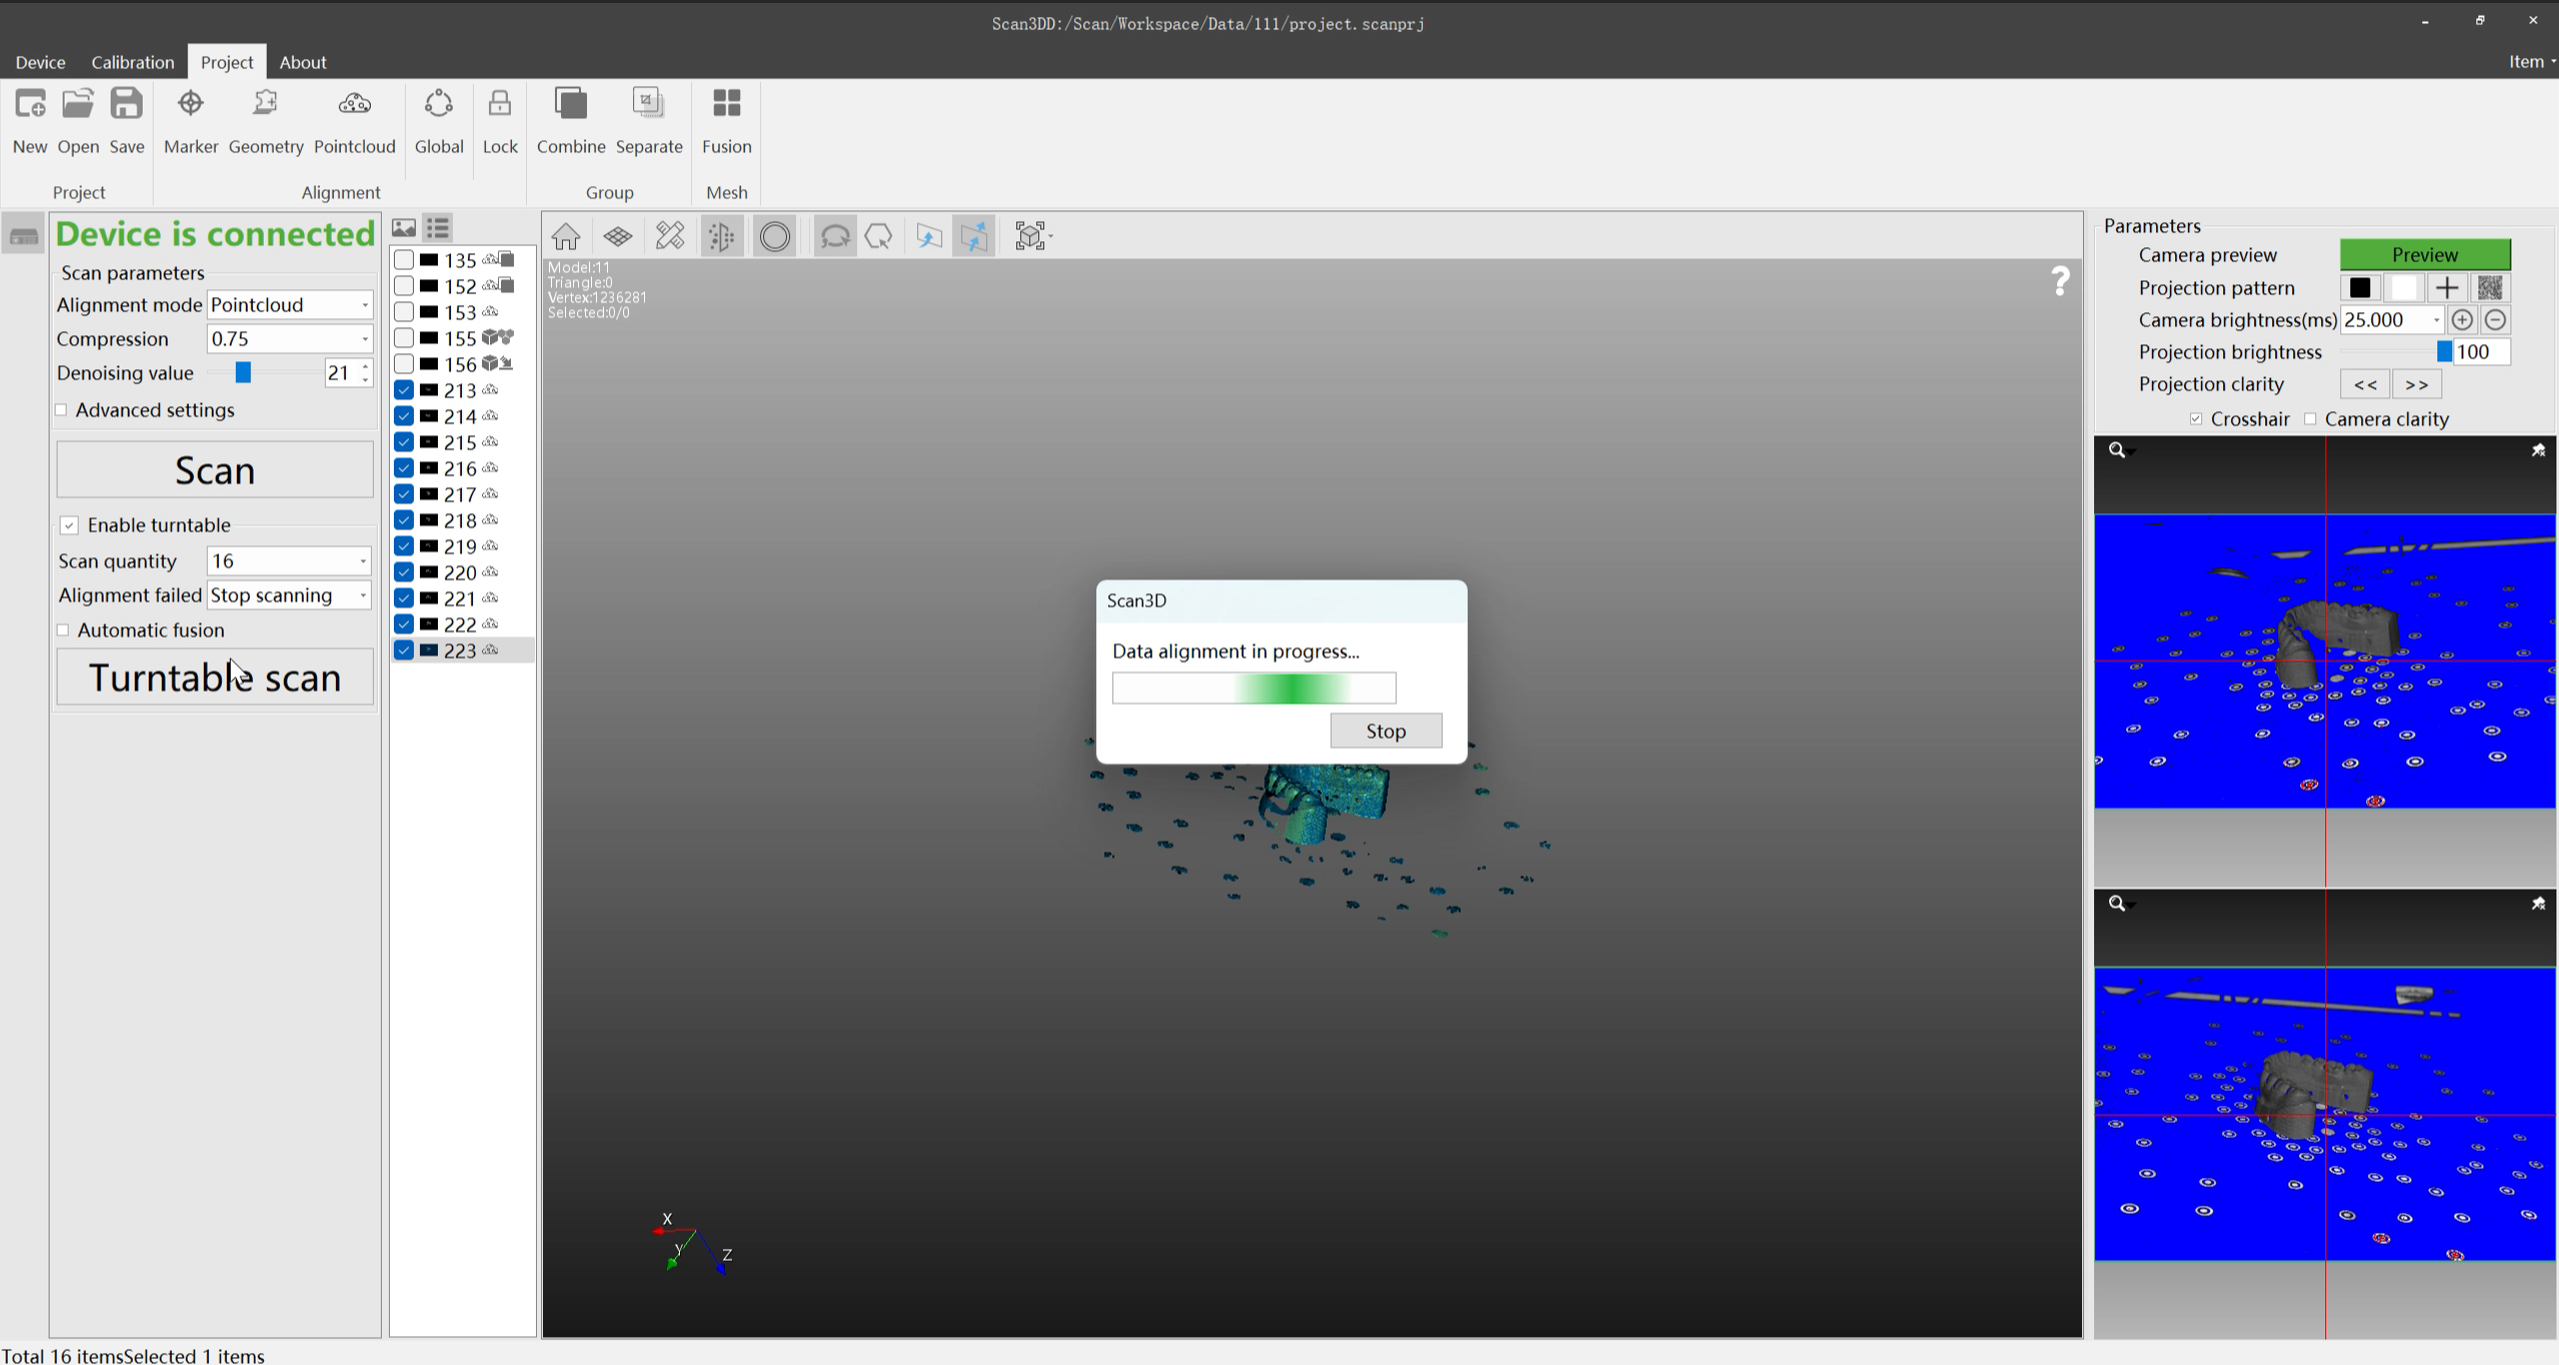The width and height of the screenshot is (2559, 1365).
Task: Click the Save project icon
Action: tap(127, 104)
